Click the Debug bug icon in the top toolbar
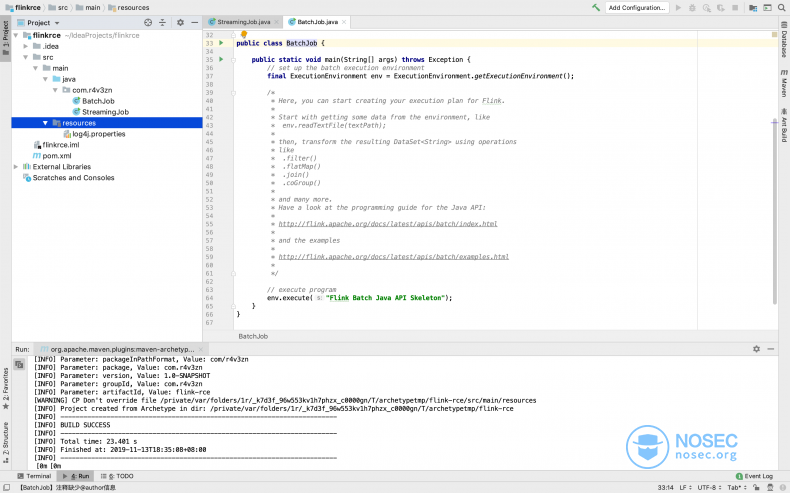Image resolution: width=790 pixels, height=493 pixels. (692, 8)
